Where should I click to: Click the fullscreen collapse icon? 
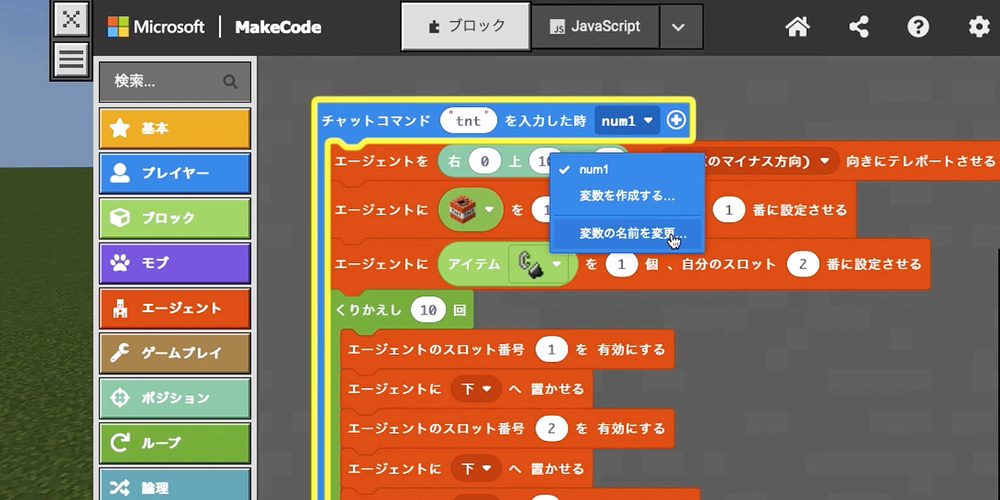point(71,18)
